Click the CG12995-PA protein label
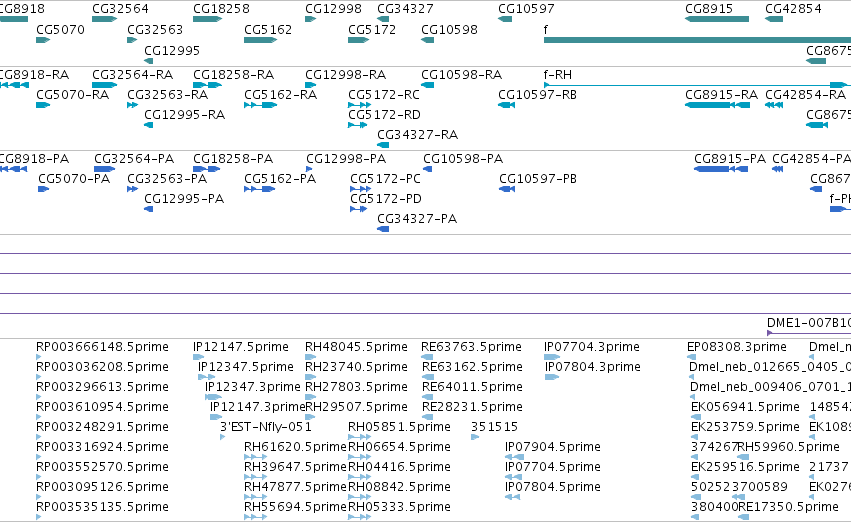Viewport: 851px width, 522px height. pos(184,199)
